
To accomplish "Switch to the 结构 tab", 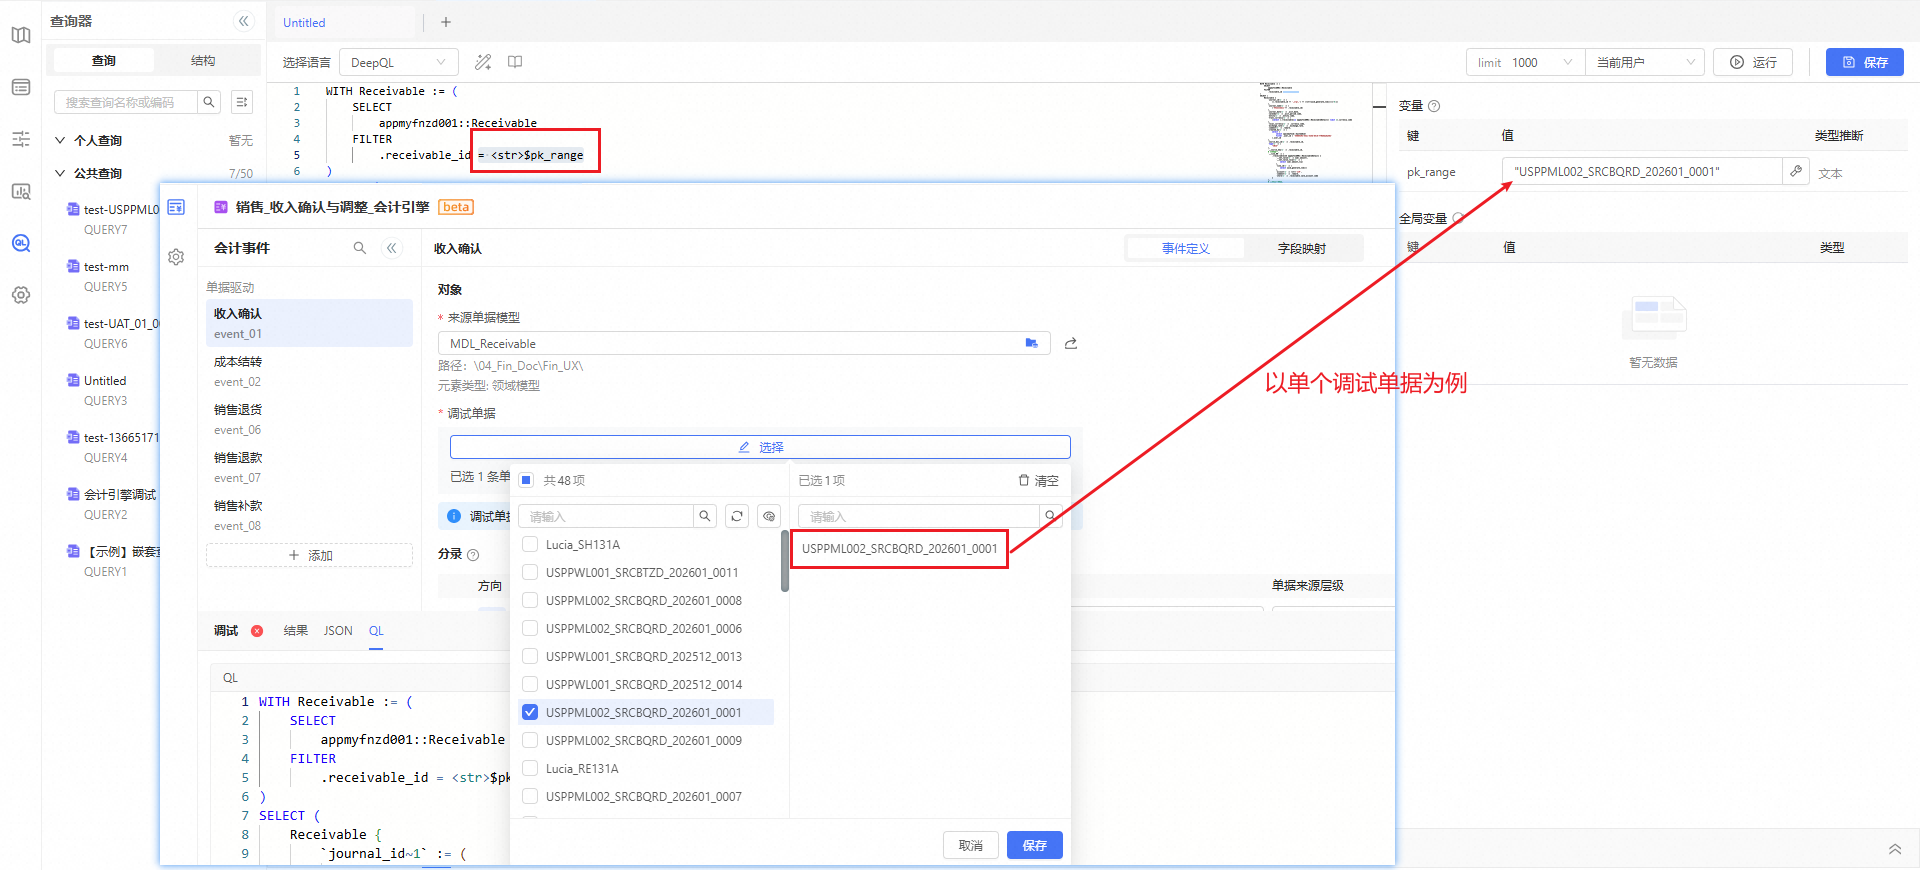I will point(203,61).
